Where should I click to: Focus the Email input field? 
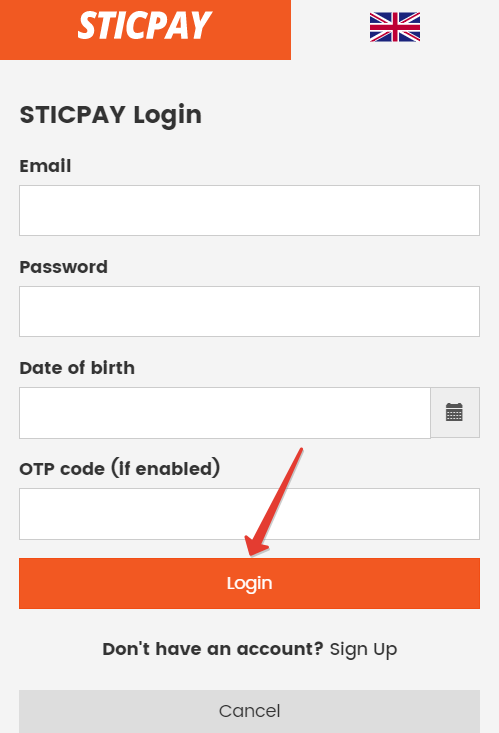pos(249,210)
